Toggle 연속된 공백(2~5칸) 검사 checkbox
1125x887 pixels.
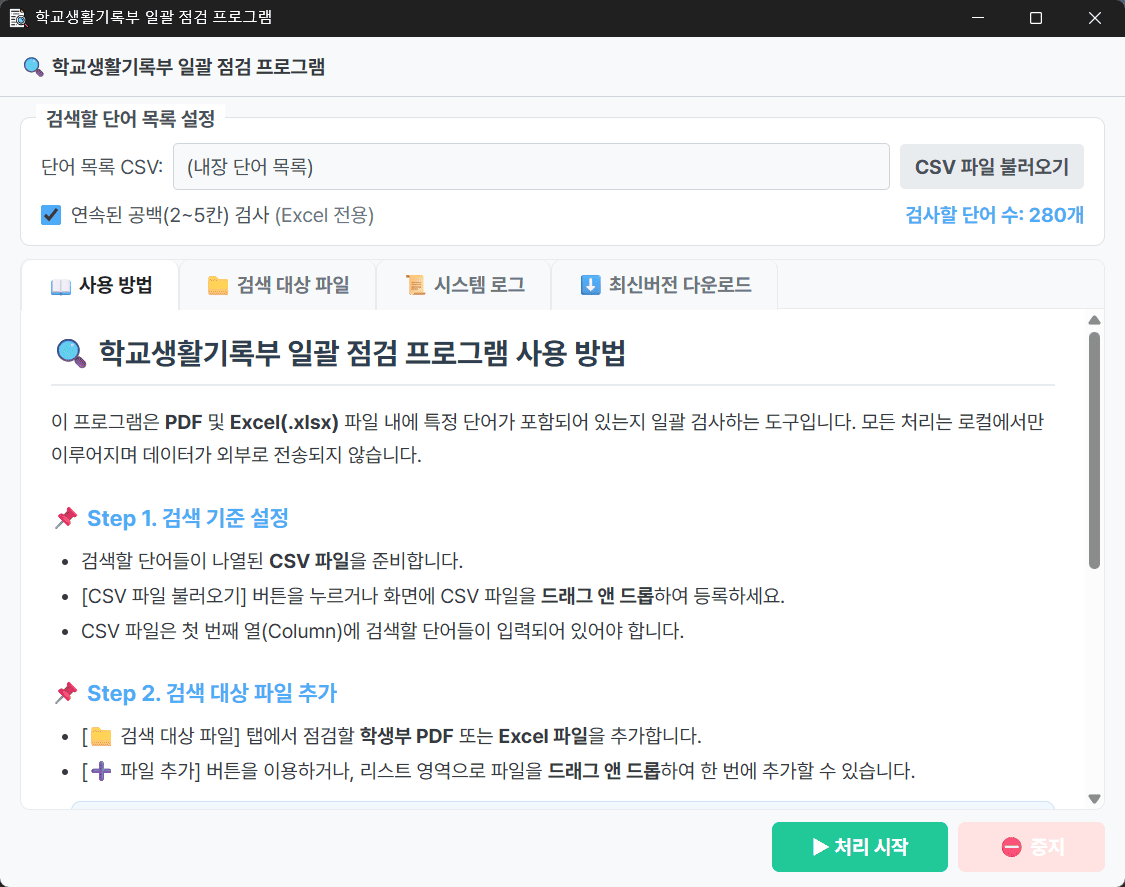[x=51, y=215]
